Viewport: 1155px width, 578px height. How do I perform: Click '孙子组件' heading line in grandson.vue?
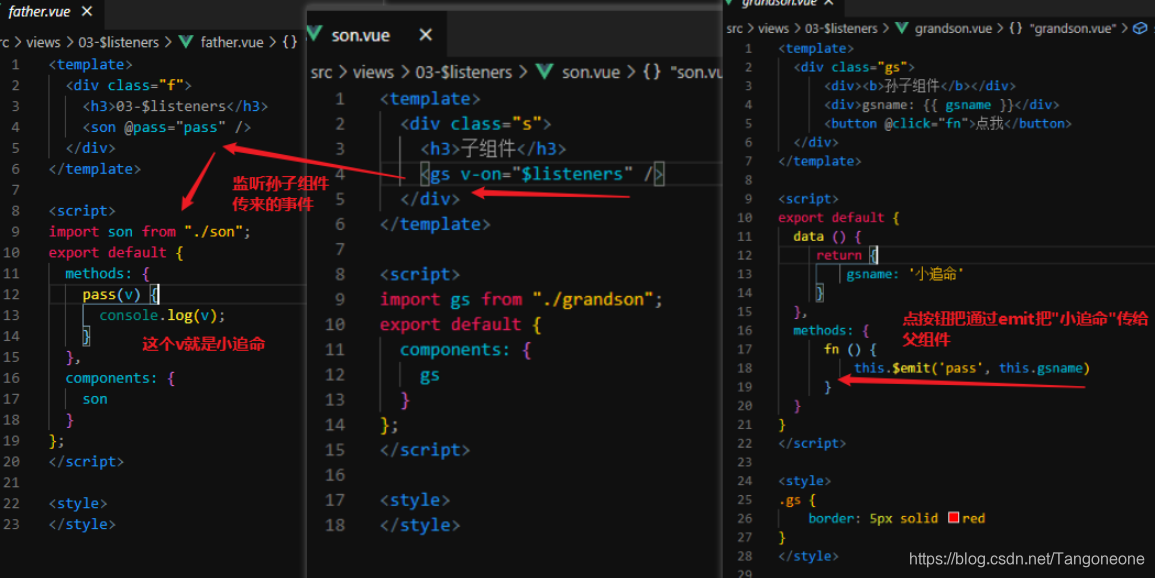coord(920,85)
